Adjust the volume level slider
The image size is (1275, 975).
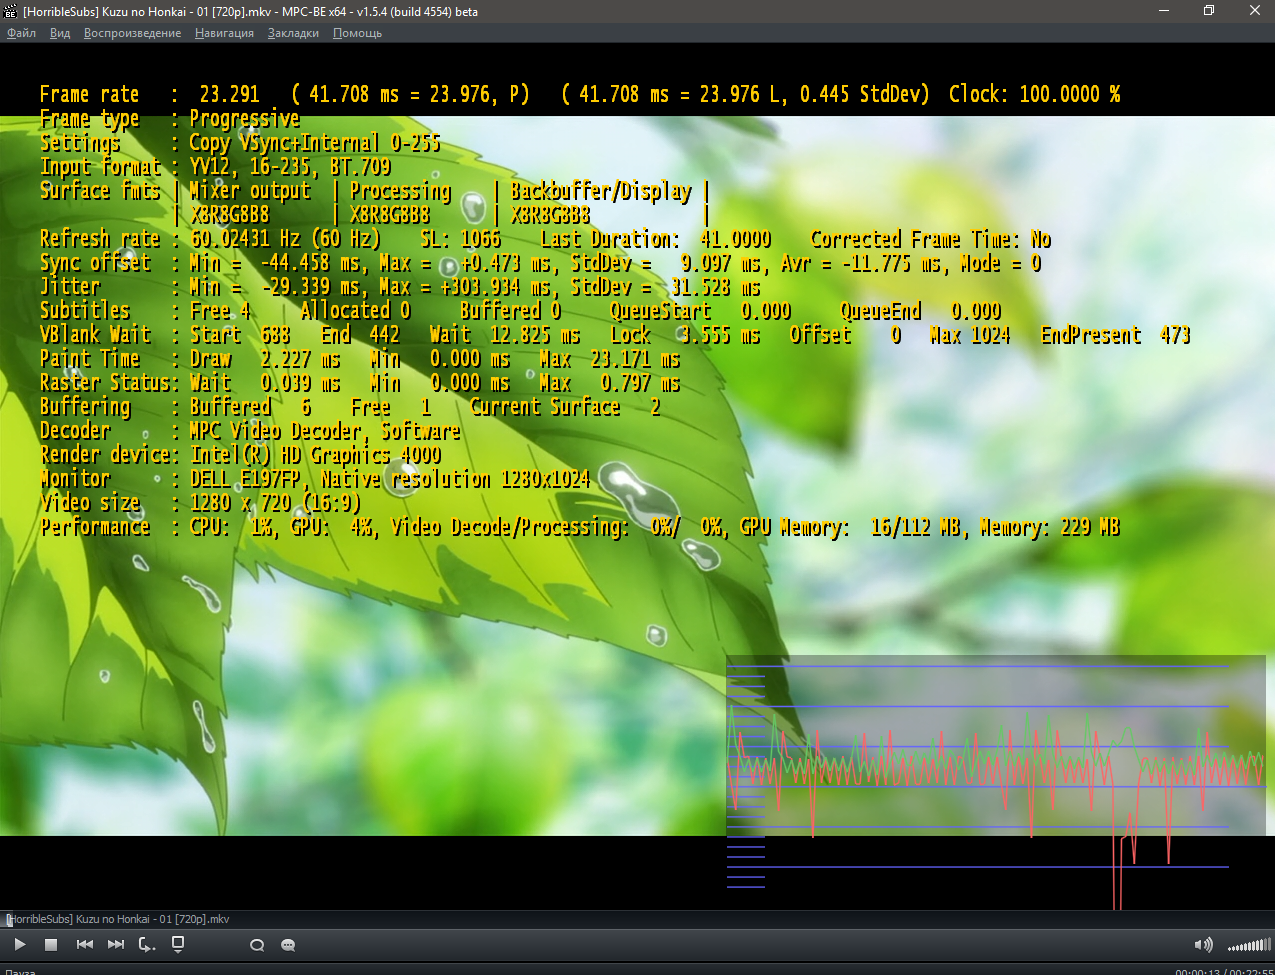click(1249, 945)
